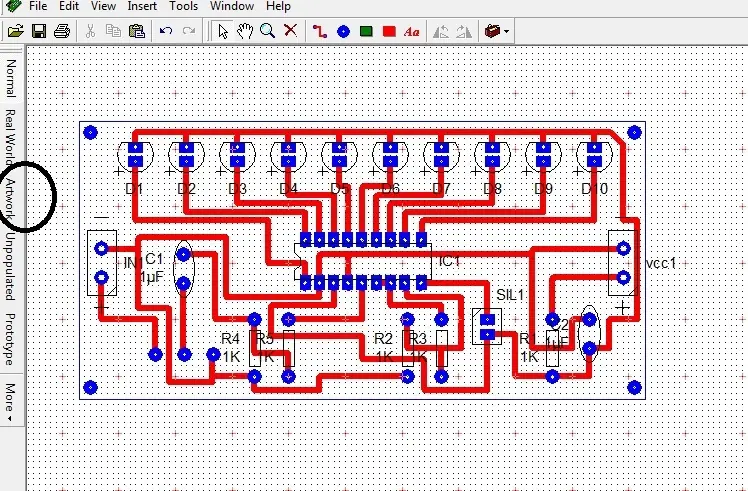Open the Edit menu
The width and height of the screenshot is (748, 491).
tap(69, 6)
